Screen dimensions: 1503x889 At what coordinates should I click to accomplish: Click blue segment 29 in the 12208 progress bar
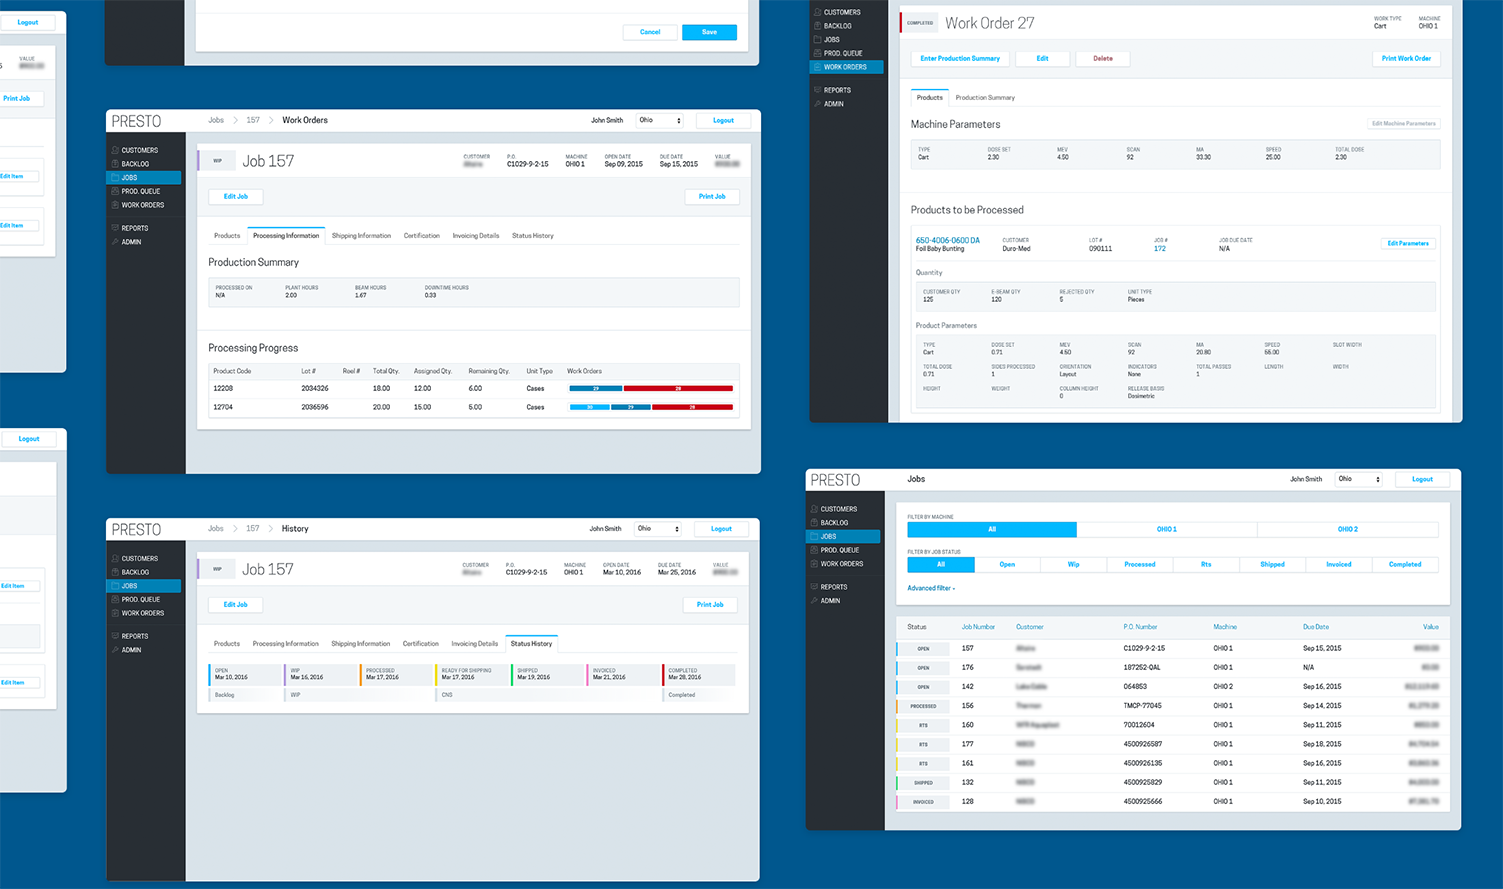click(x=596, y=389)
